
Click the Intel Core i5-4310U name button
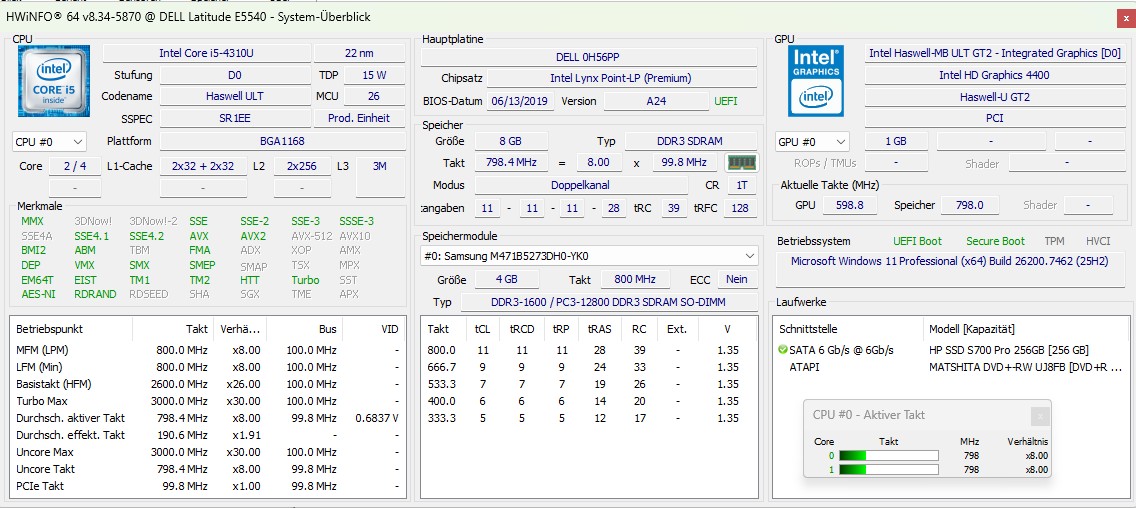(205, 53)
